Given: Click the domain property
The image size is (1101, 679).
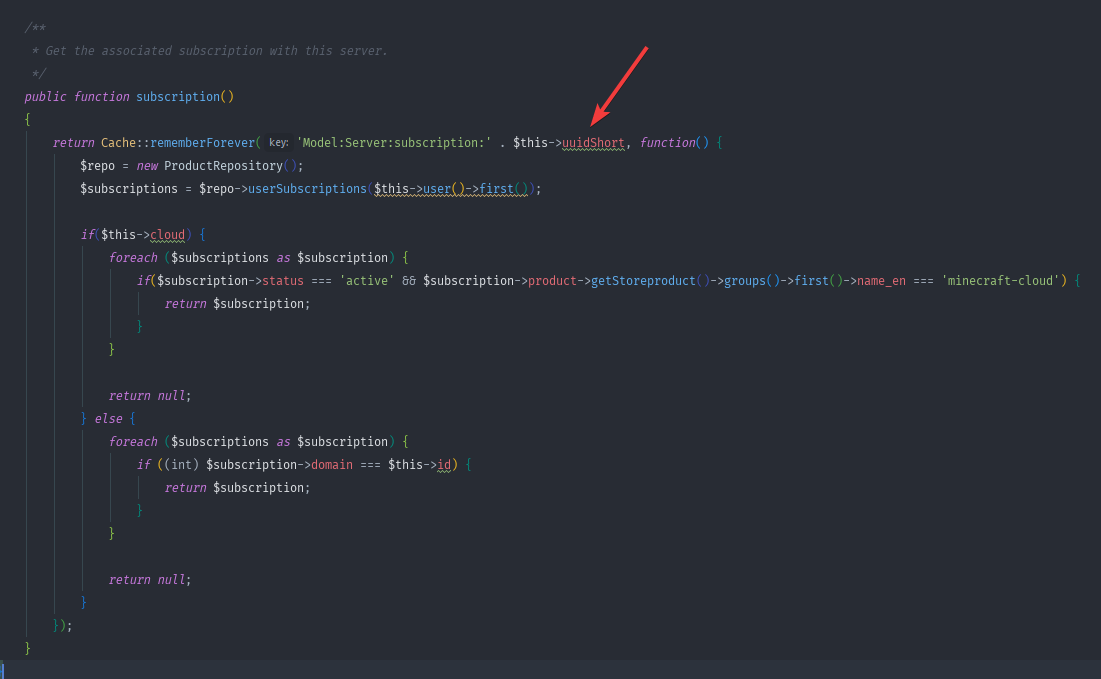Looking at the screenshot, I should tap(332, 465).
